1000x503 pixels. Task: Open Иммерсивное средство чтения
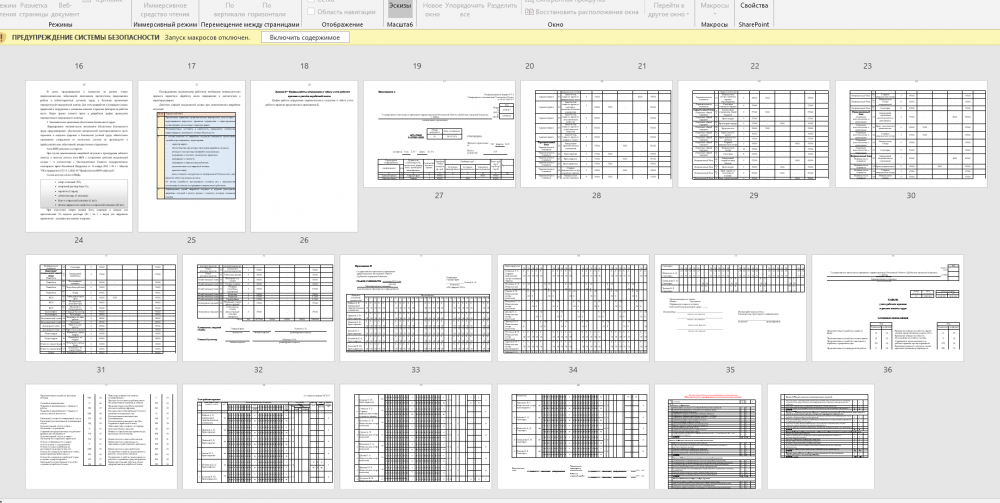165,9
